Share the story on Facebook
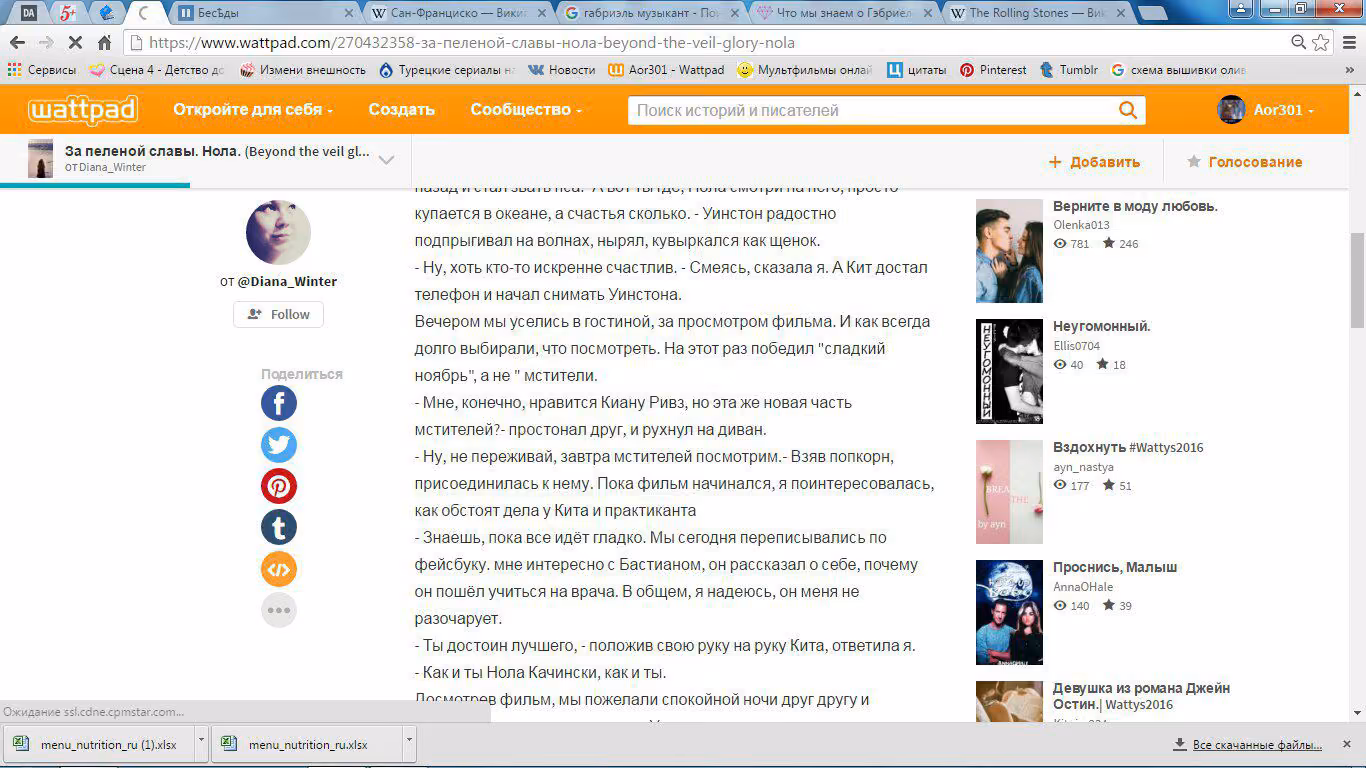The image size is (1366, 768). click(279, 403)
